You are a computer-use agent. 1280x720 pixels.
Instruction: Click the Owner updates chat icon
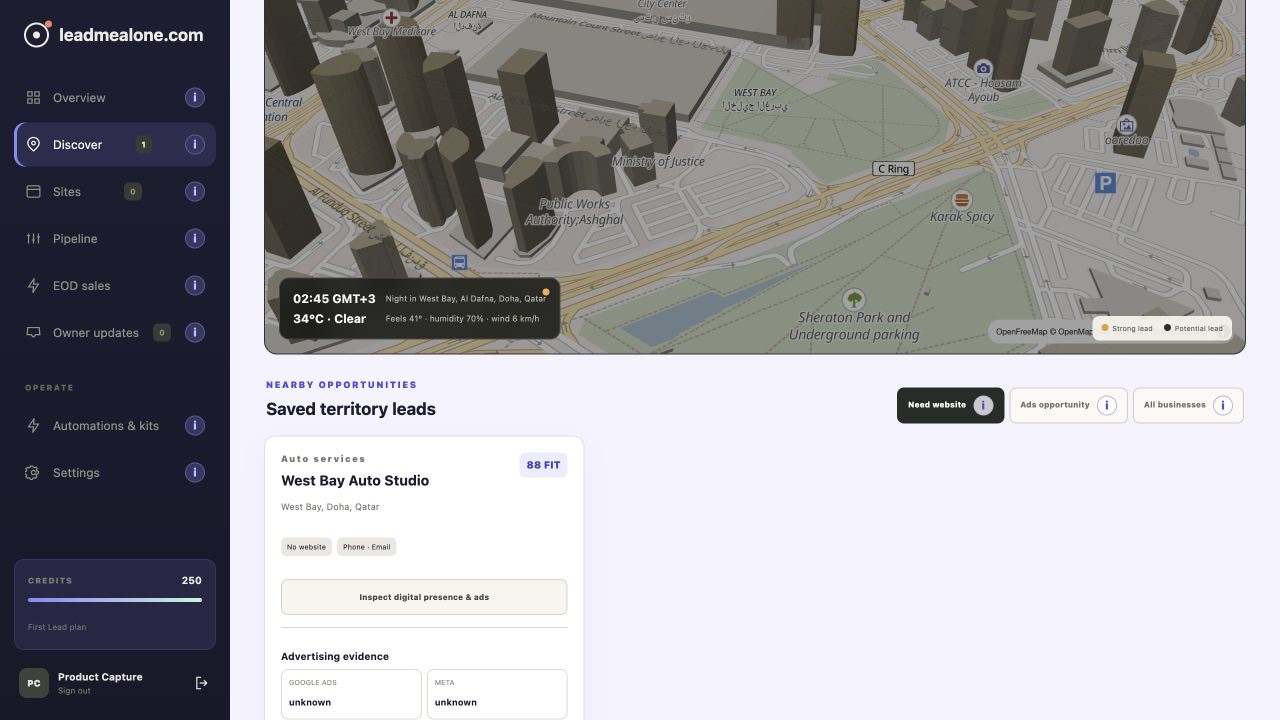(x=33, y=332)
